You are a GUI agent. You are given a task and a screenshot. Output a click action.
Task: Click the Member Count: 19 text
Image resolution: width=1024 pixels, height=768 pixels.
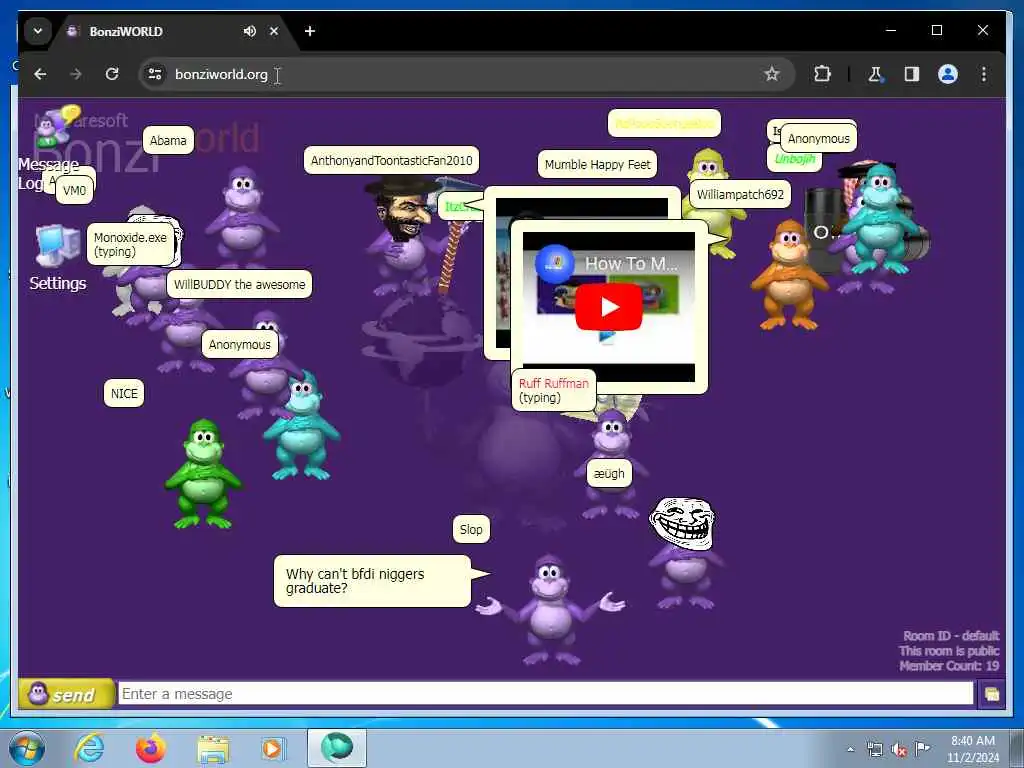[949, 666]
